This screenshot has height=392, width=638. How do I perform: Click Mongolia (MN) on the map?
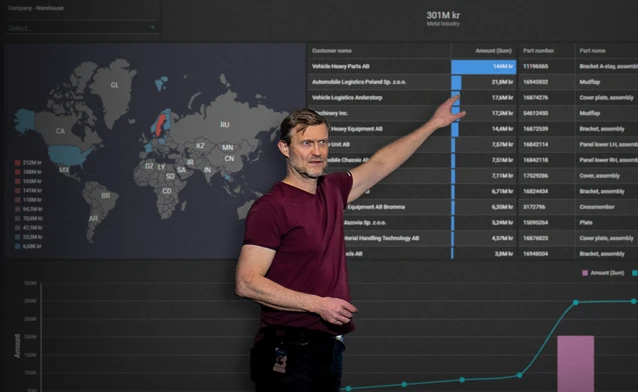227,147
